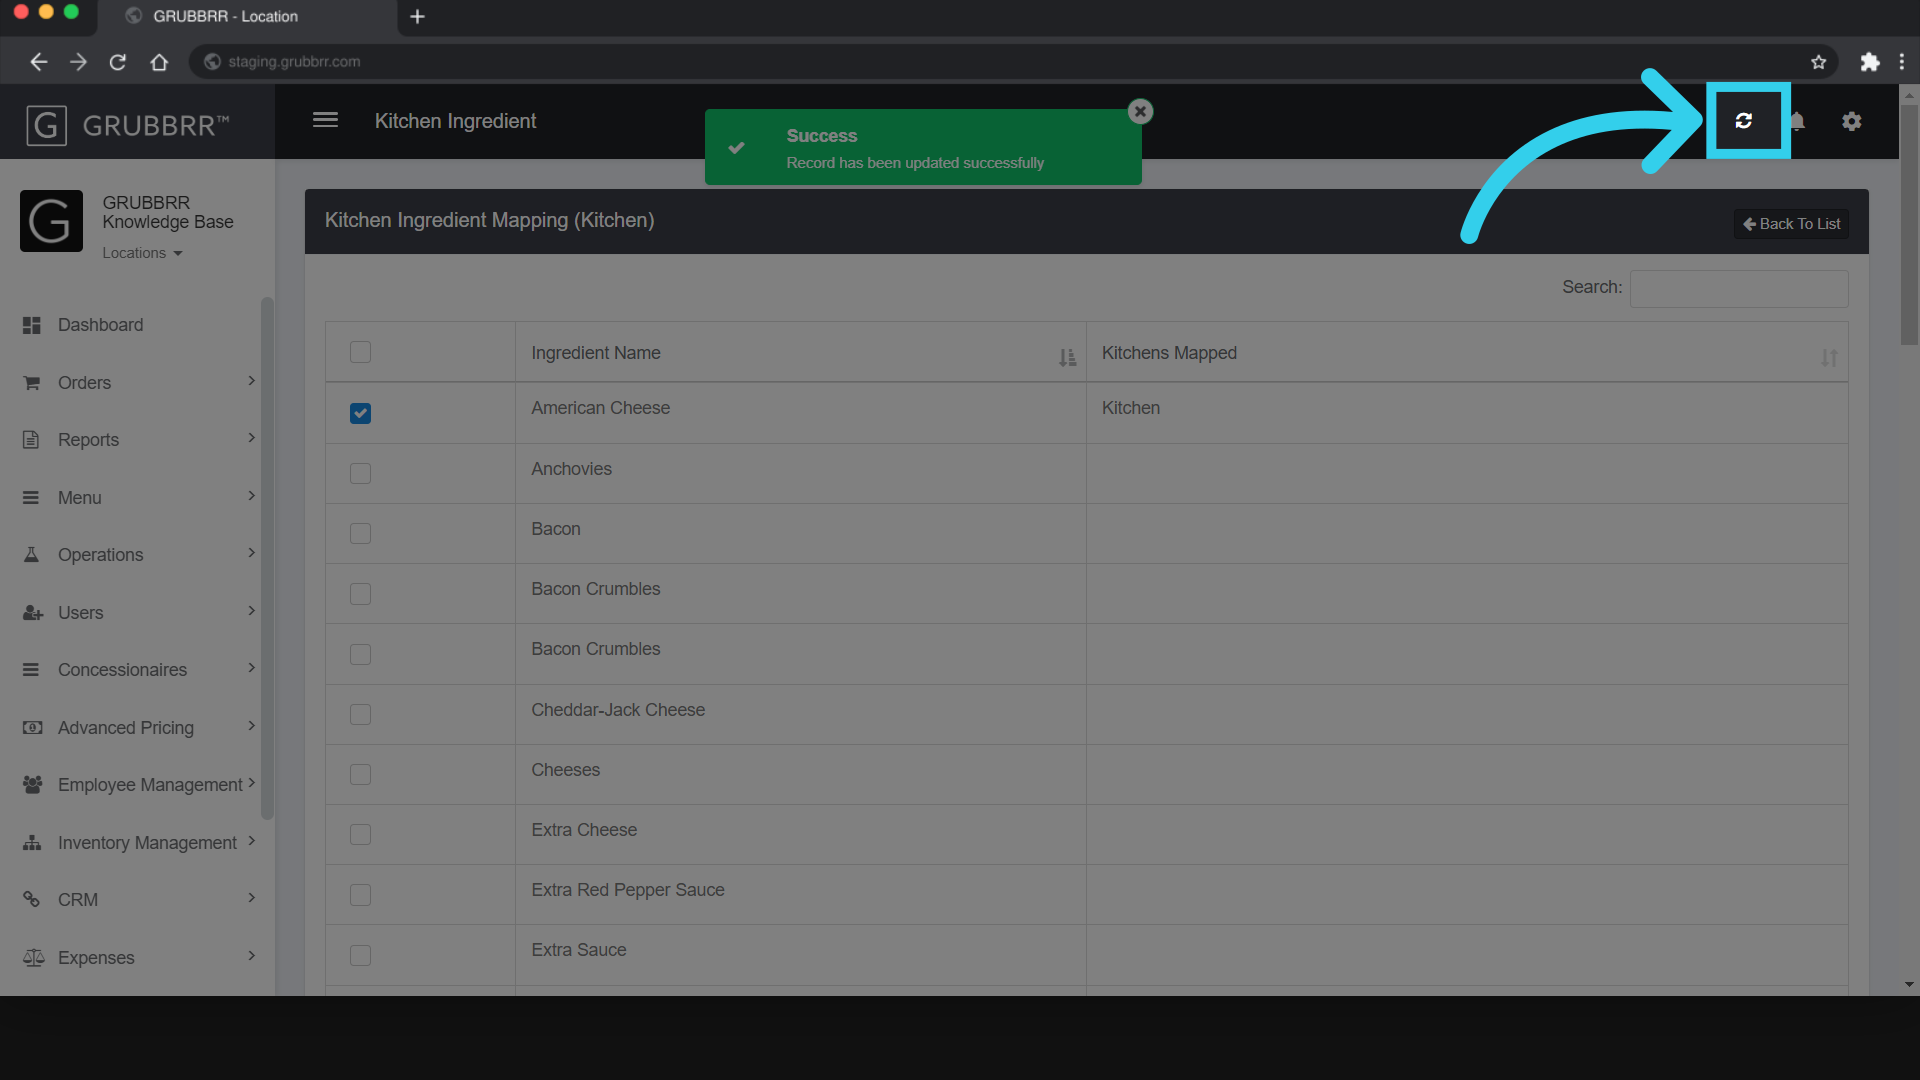Click the Expenses sidebar icon
The image size is (1920, 1080).
pyautogui.click(x=34, y=956)
